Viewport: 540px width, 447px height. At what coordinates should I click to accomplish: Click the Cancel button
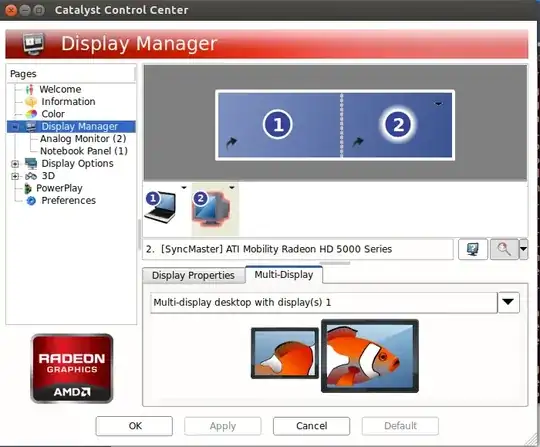click(311, 426)
